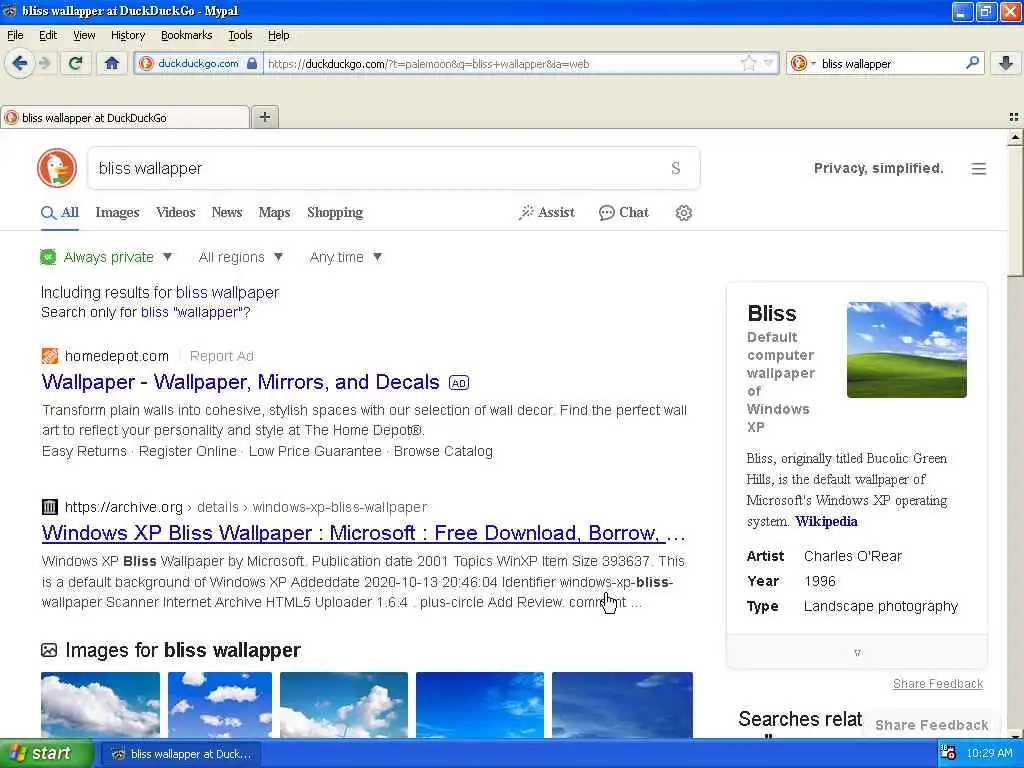Open the Bookmarks menu
The image size is (1024, 768).
(186, 35)
